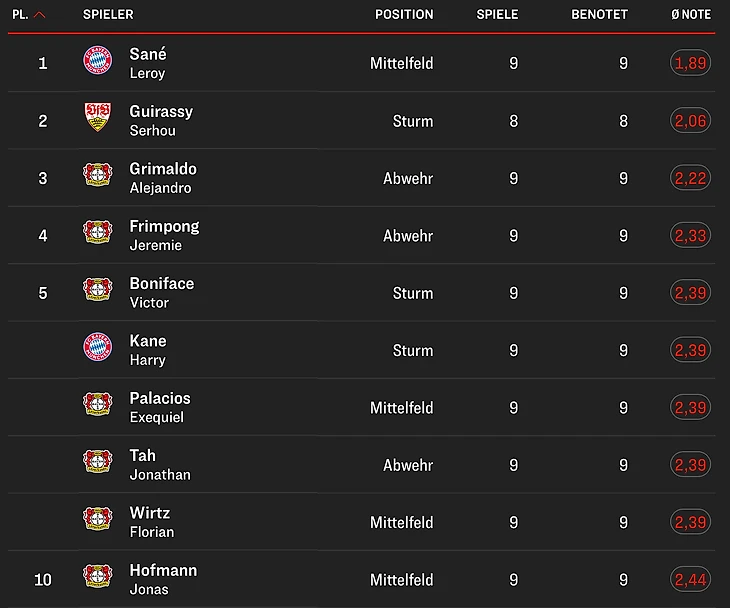
Task: Click the BENOTET column header
Action: pos(599,15)
